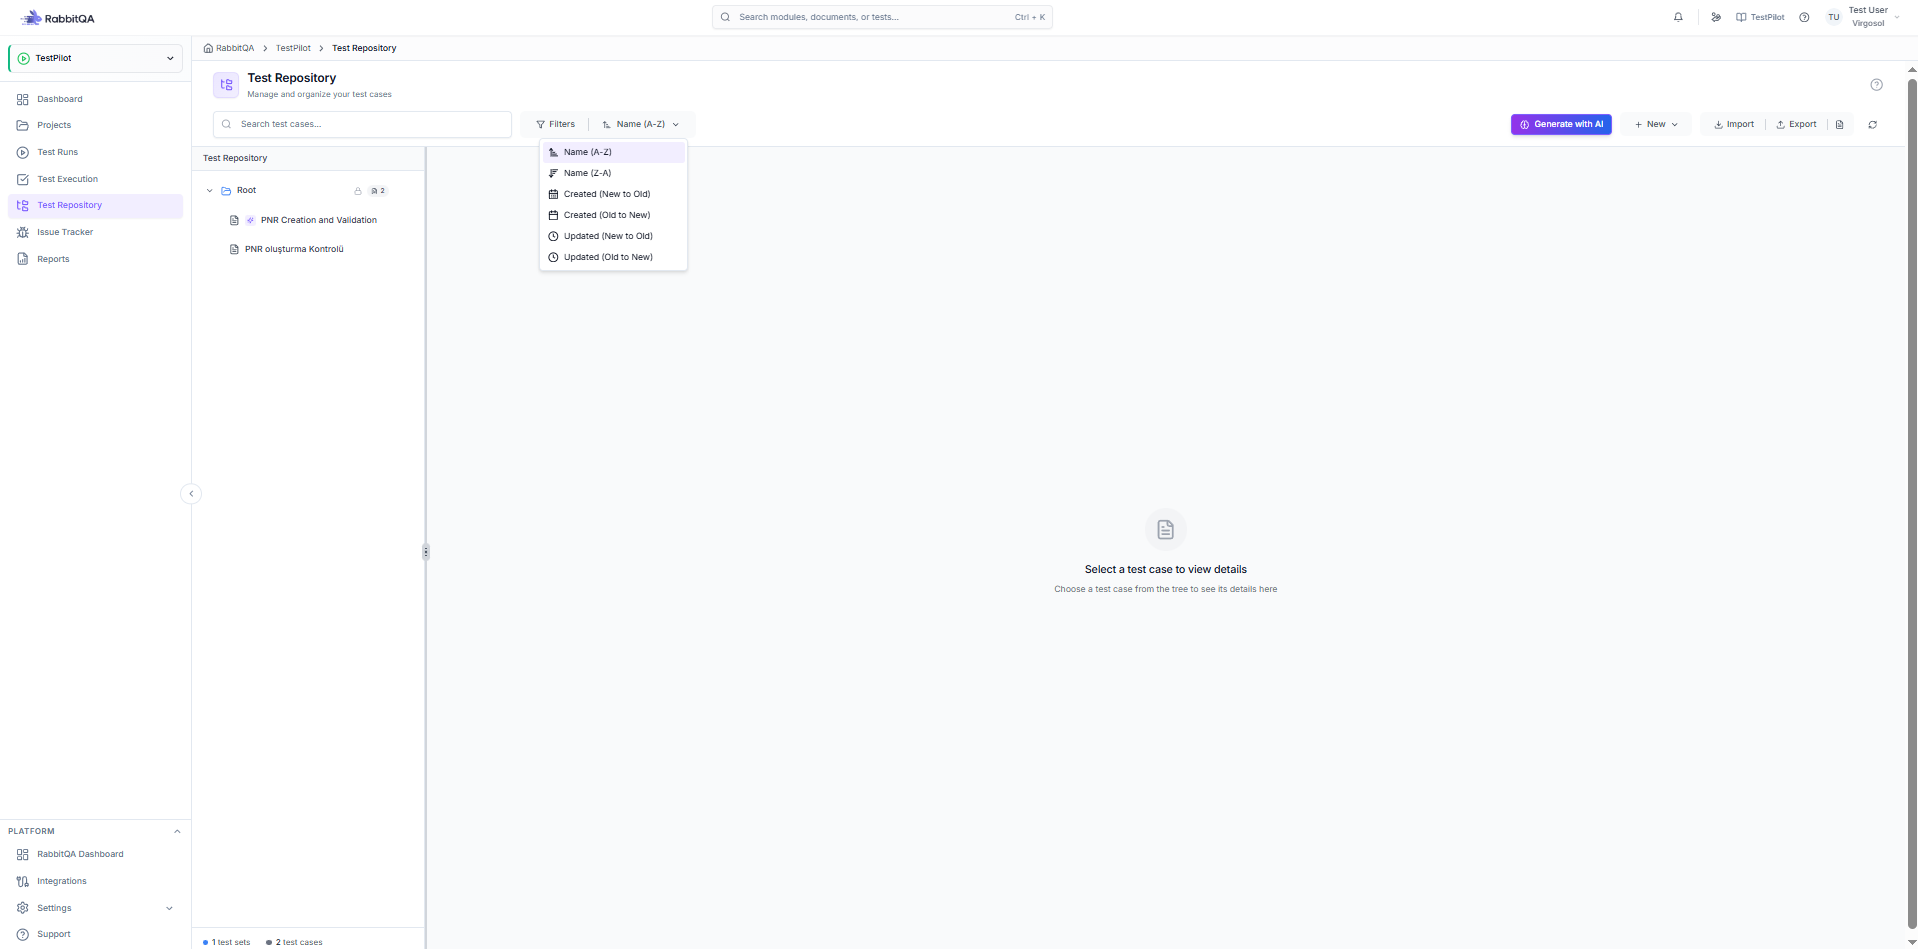
Task: Click the TU user avatar
Action: pos(1833,17)
